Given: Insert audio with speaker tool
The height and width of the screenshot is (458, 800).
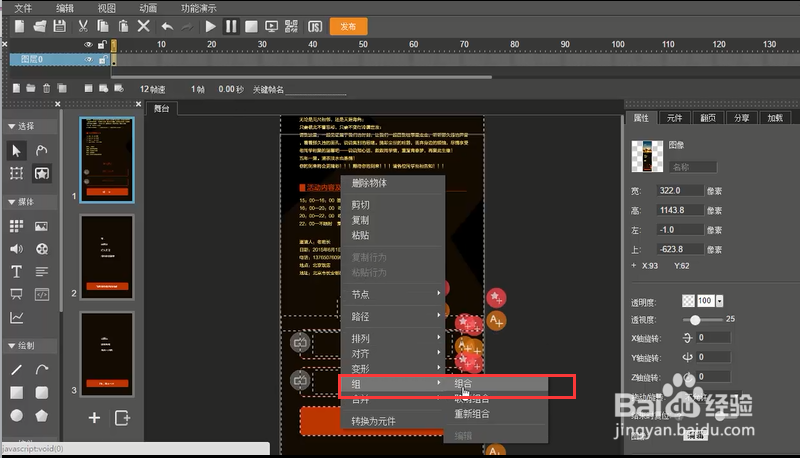Looking at the screenshot, I should point(16,249).
